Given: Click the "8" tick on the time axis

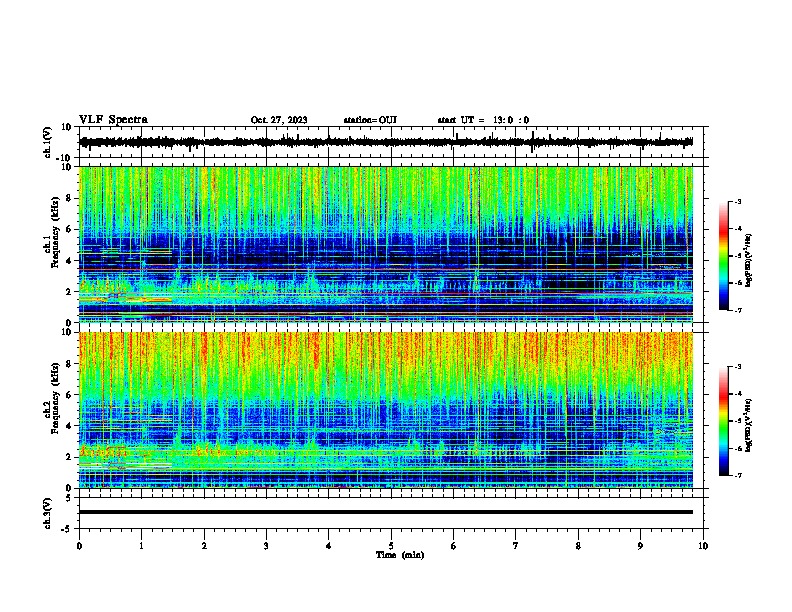Looking at the screenshot, I should (578, 546).
